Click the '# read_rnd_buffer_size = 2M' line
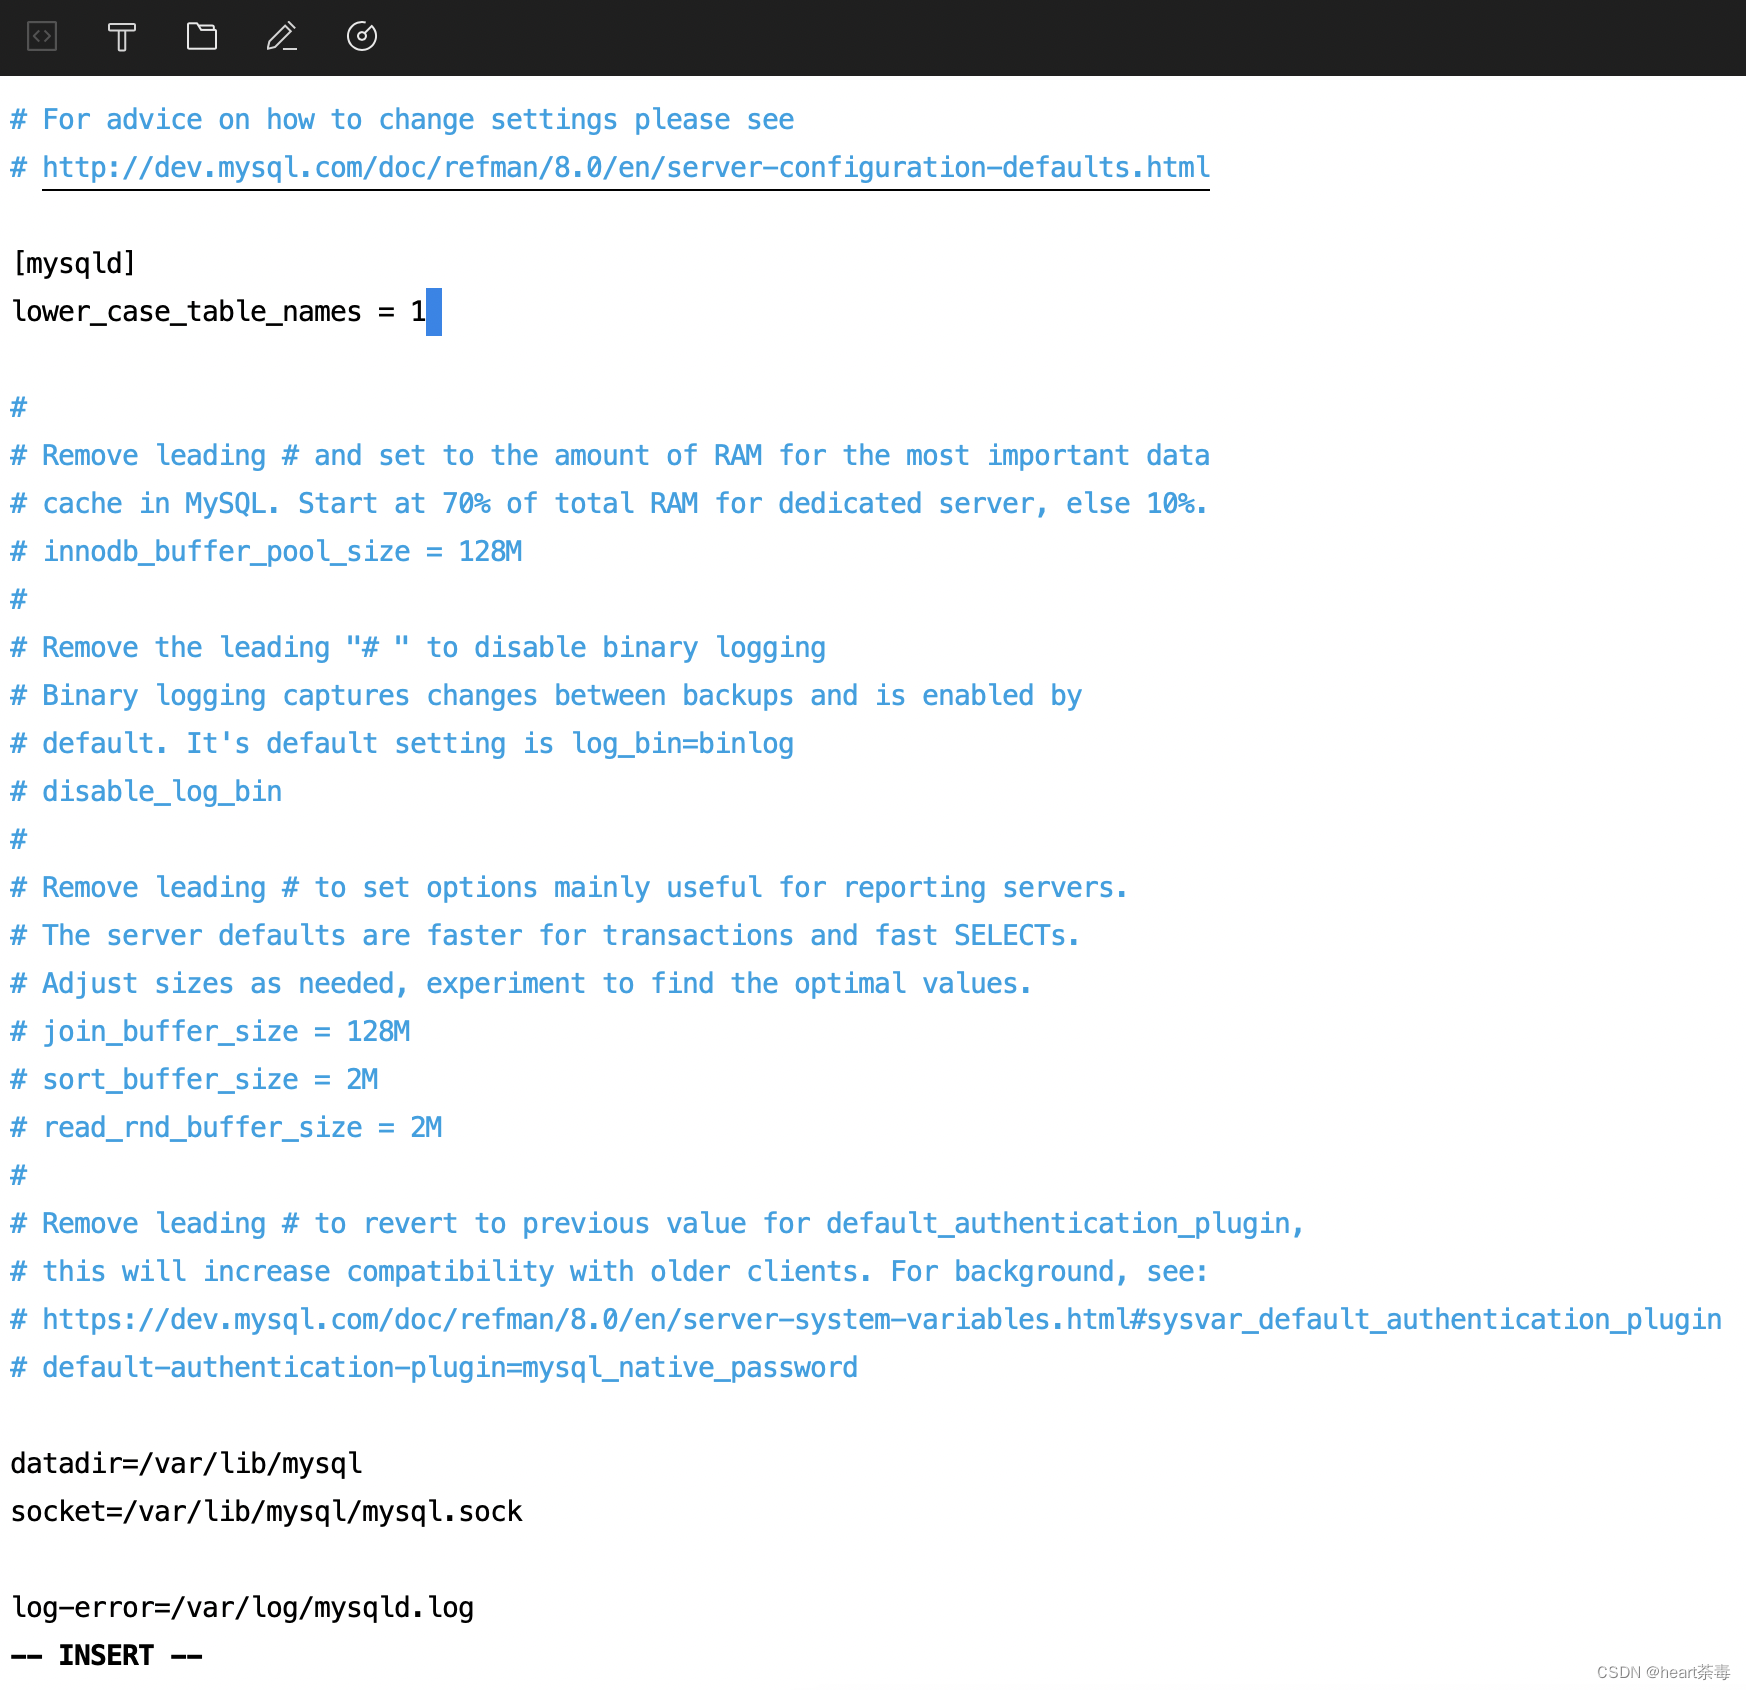This screenshot has height=1690, width=1746. (x=226, y=1127)
